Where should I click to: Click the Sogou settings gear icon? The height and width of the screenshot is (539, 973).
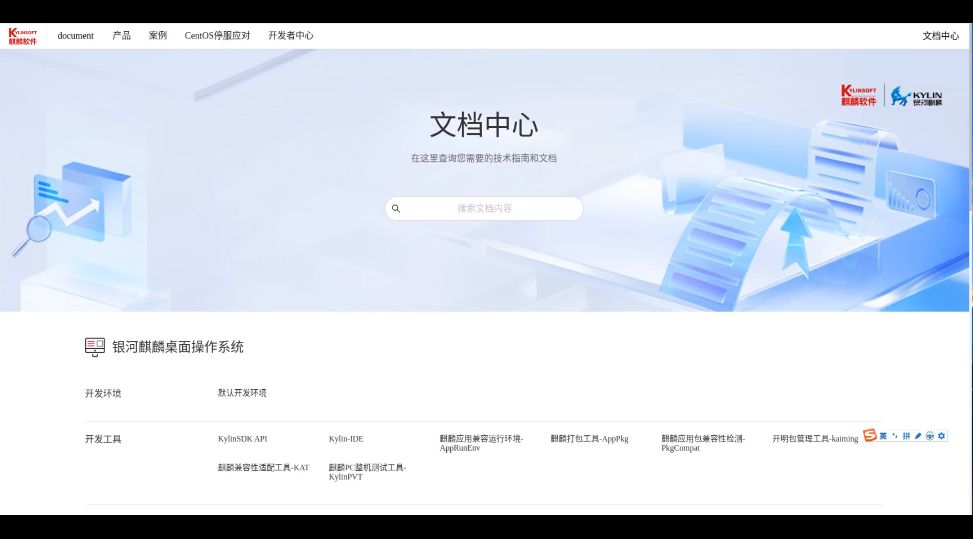941,436
